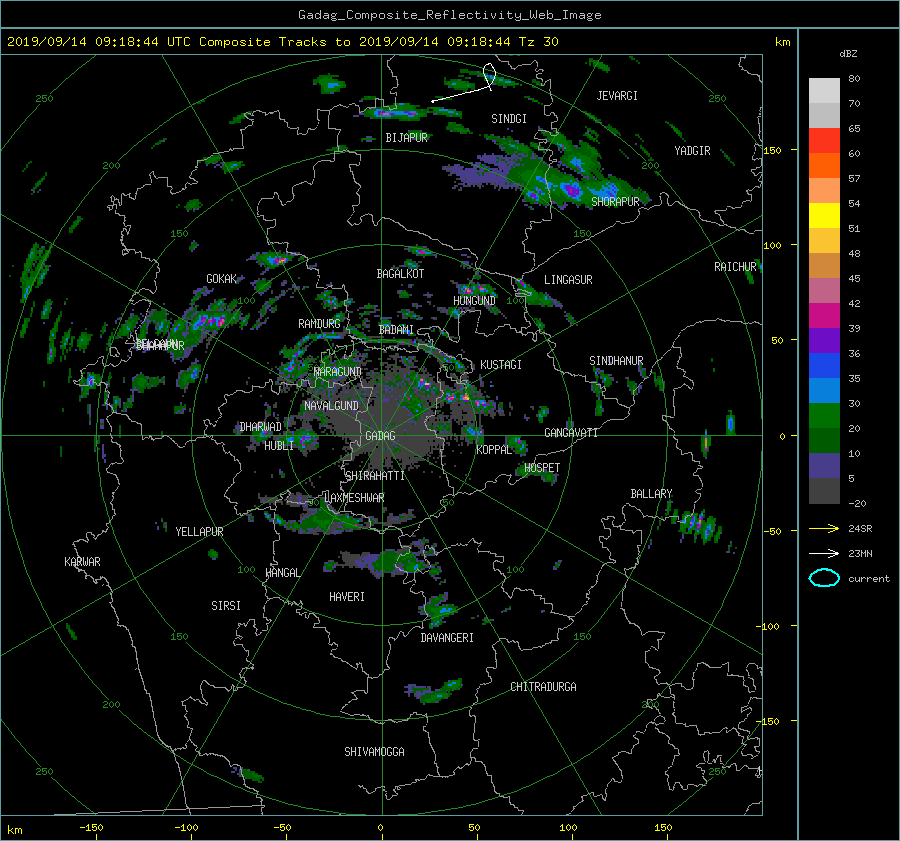900x841 pixels.
Task: Click the orange 60 dBZ color swatch
Action: 824,166
